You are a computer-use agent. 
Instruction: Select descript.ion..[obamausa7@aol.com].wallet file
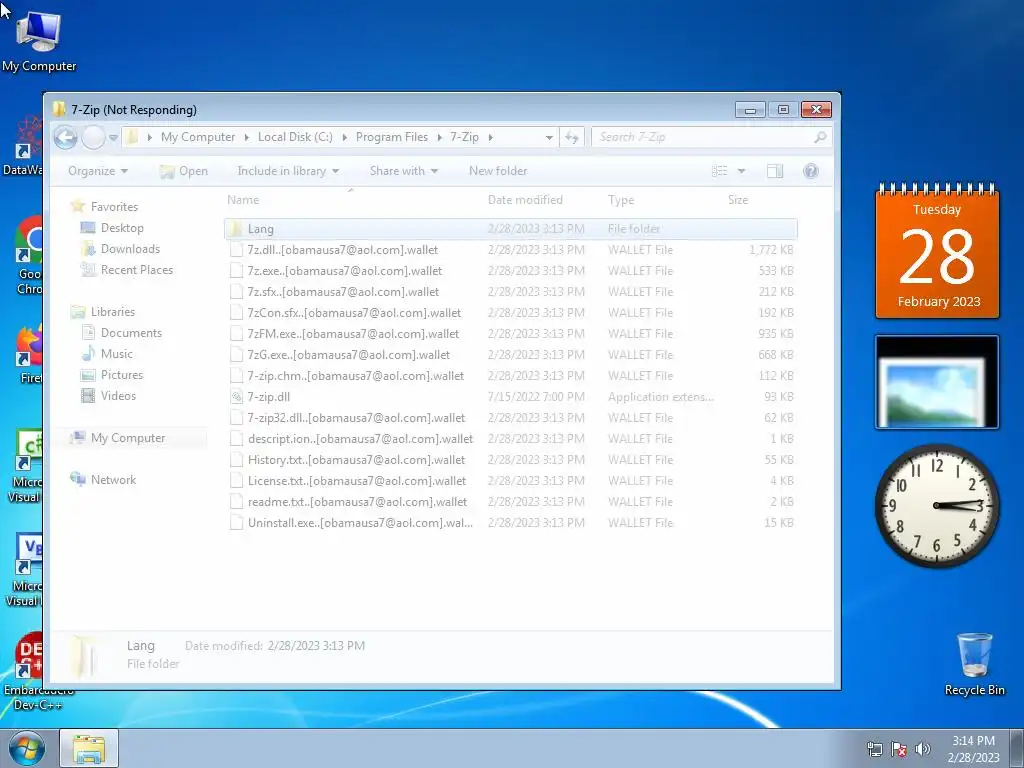pyautogui.click(x=511, y=438)
